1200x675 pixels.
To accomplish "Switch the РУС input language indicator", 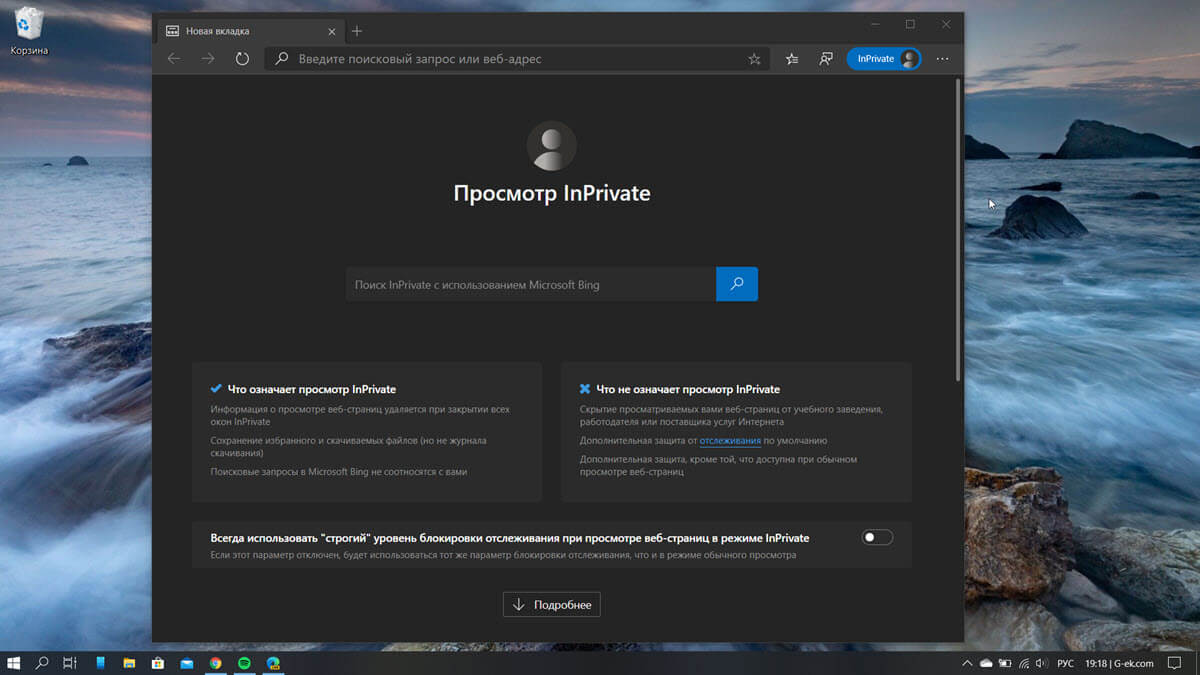I will tap(1066, 663).
